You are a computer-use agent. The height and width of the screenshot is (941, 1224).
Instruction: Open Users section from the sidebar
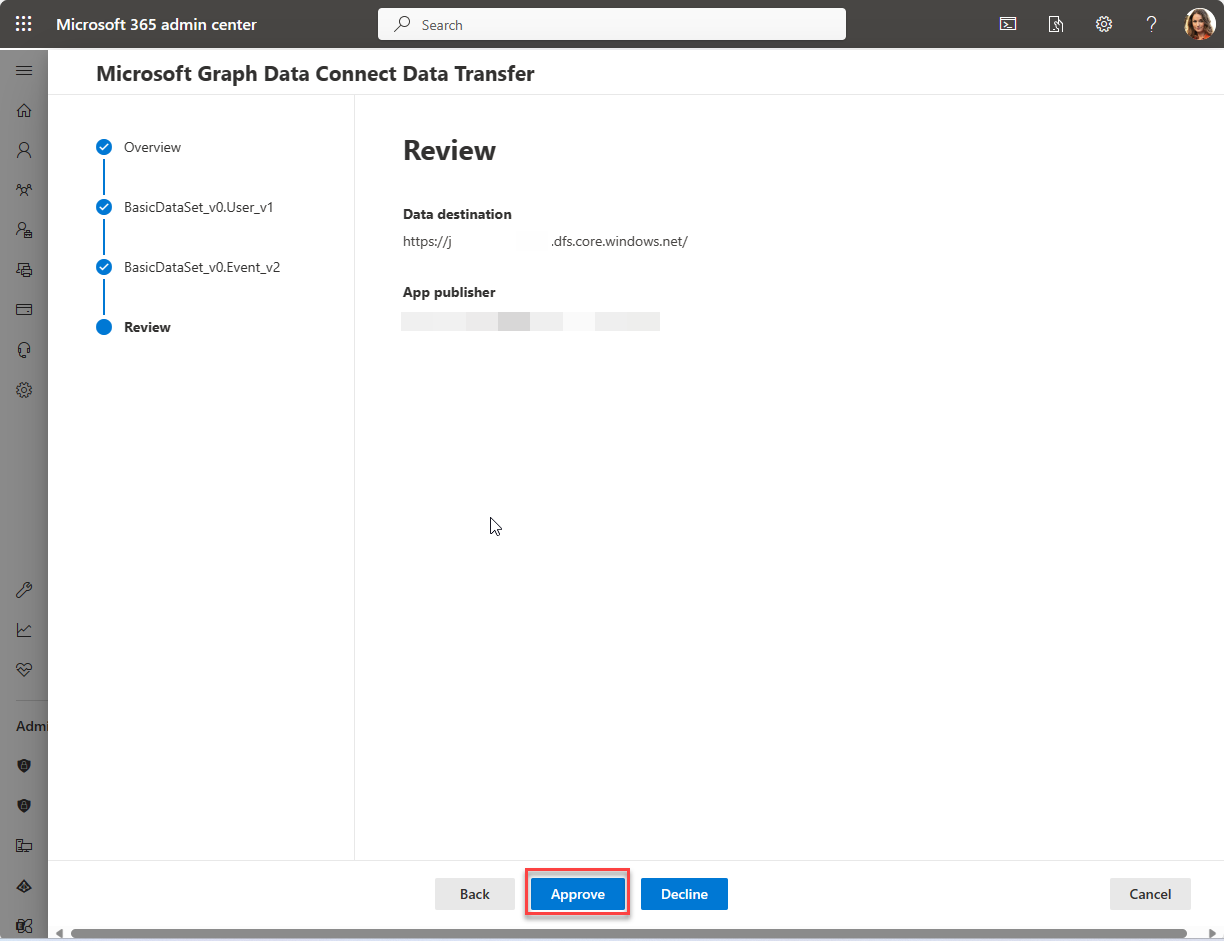click(23, 150)
